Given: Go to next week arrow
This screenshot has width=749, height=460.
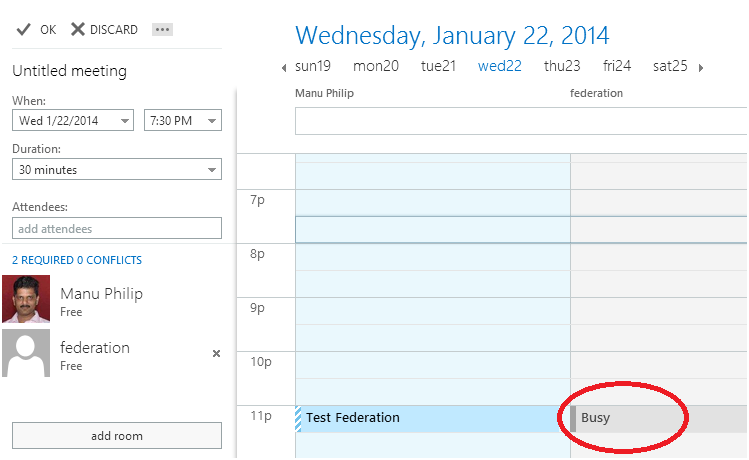Looking at the screenshot, I should point(701,68).
